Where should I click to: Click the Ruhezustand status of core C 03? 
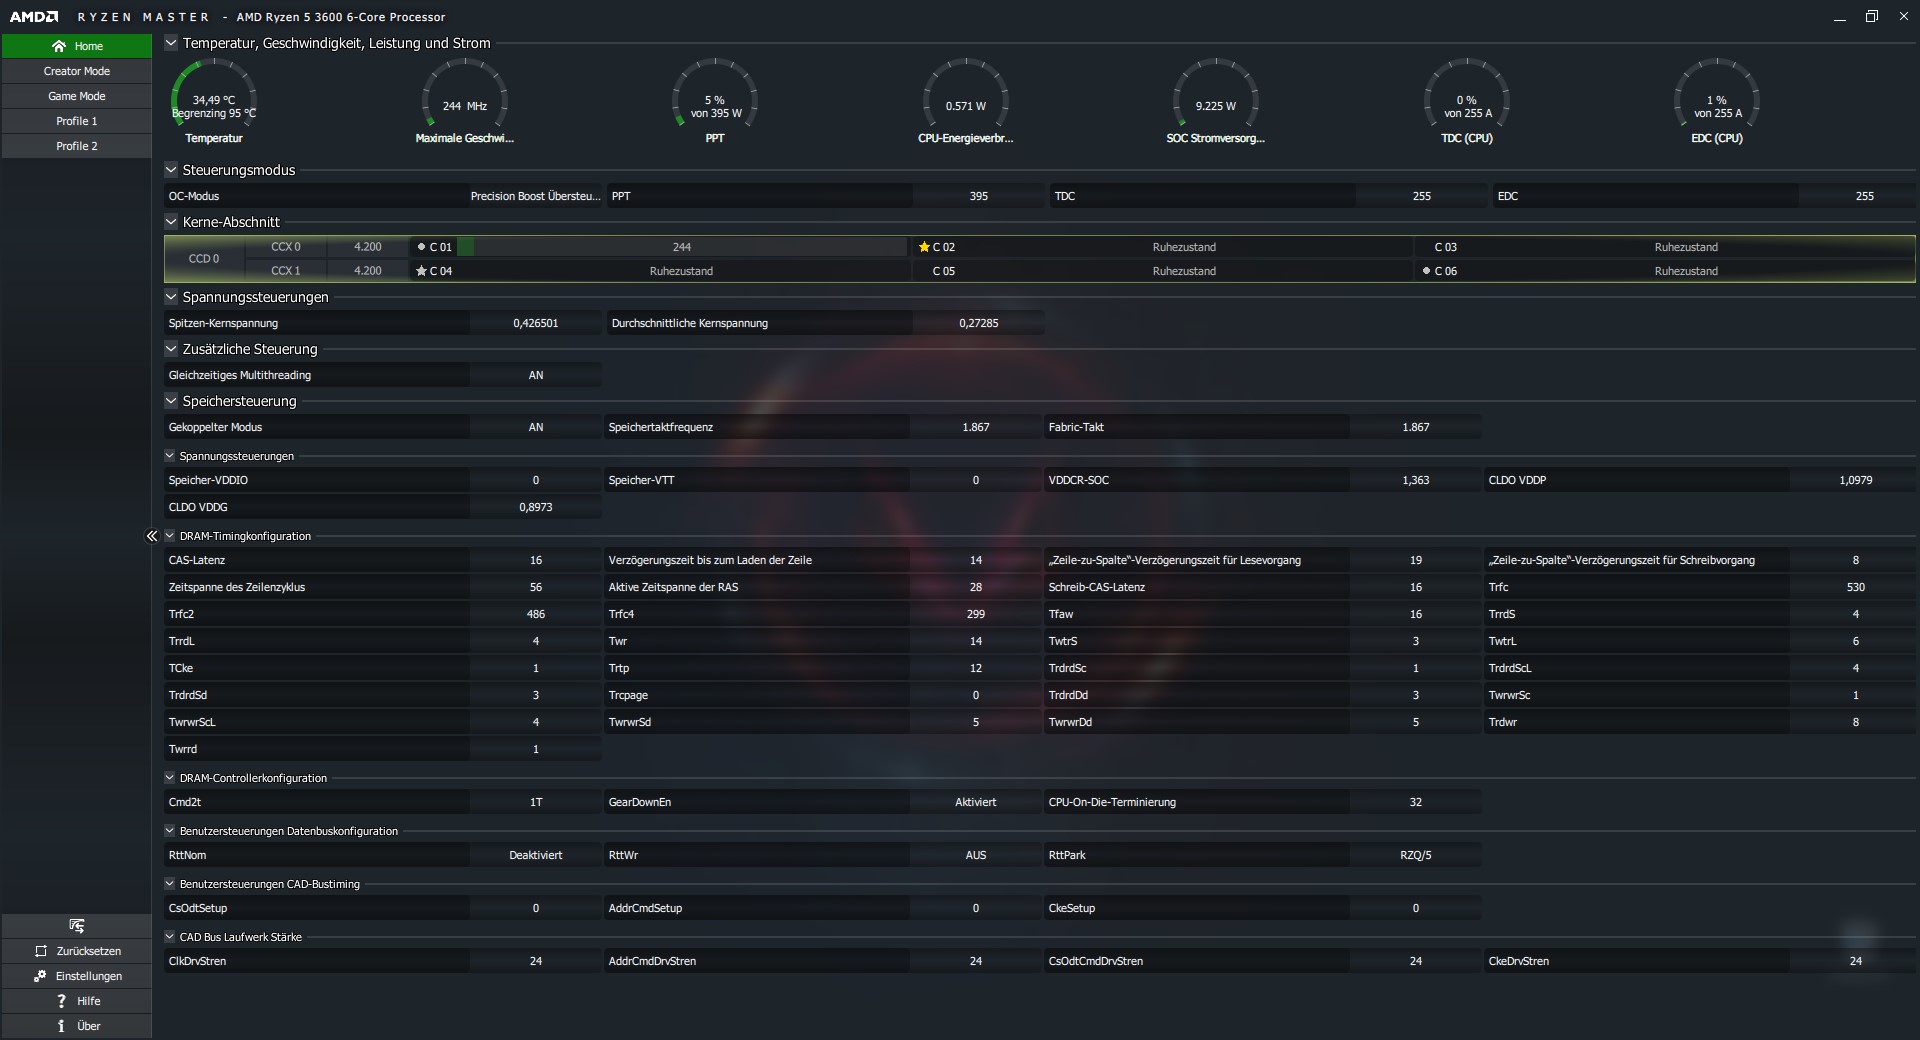click(1686, 247)
